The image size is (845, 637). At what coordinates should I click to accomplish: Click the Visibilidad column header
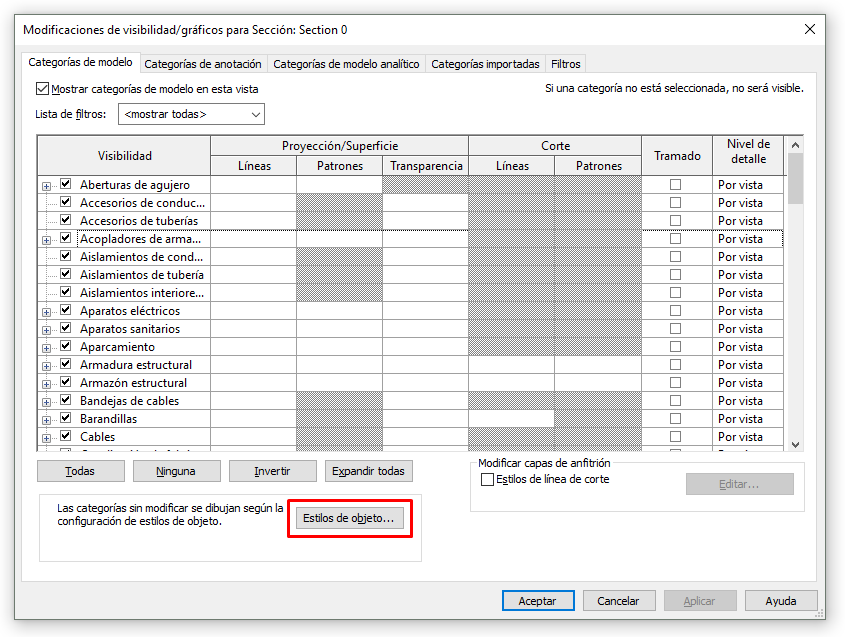[124, 156]
